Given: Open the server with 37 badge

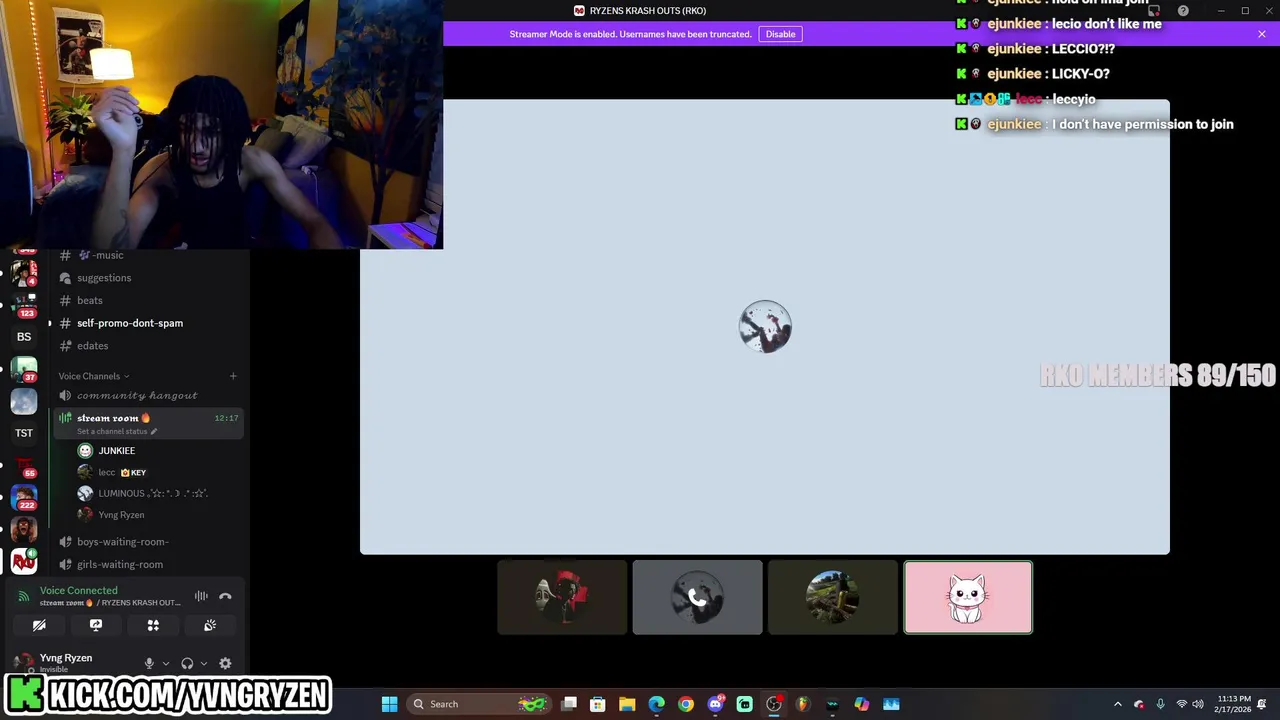Looking at the screenshot, I should point(24,369).
